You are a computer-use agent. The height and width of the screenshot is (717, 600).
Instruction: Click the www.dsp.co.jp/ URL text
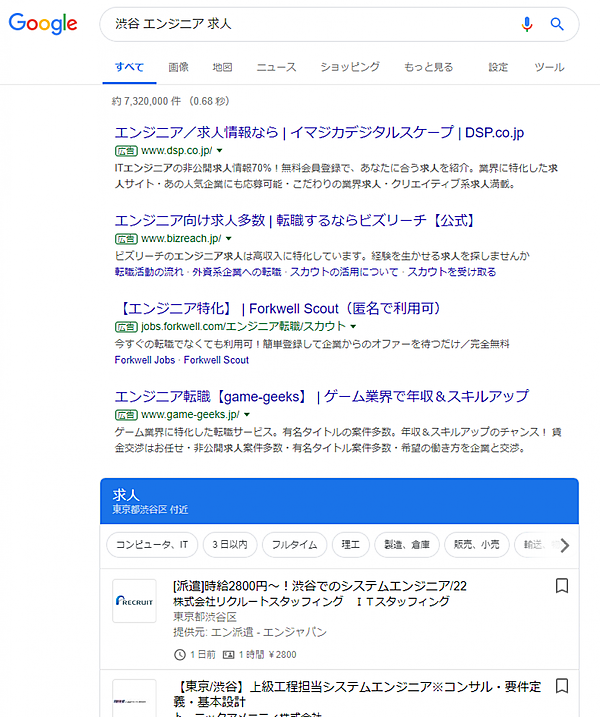tap(177, 150)
